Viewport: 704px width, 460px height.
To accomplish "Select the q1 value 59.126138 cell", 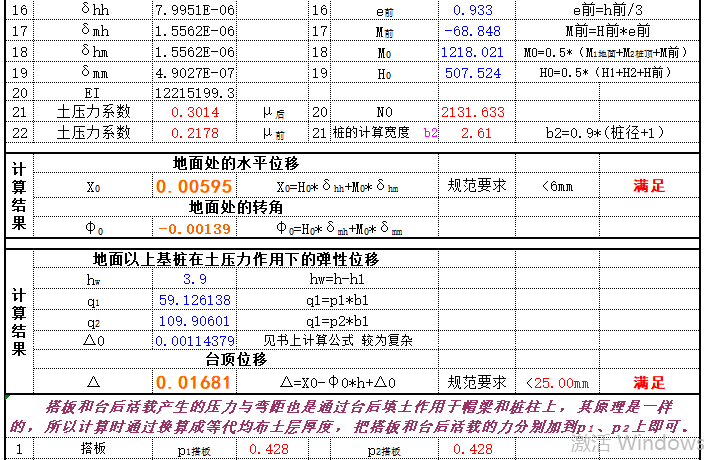I will pos(194,300).
